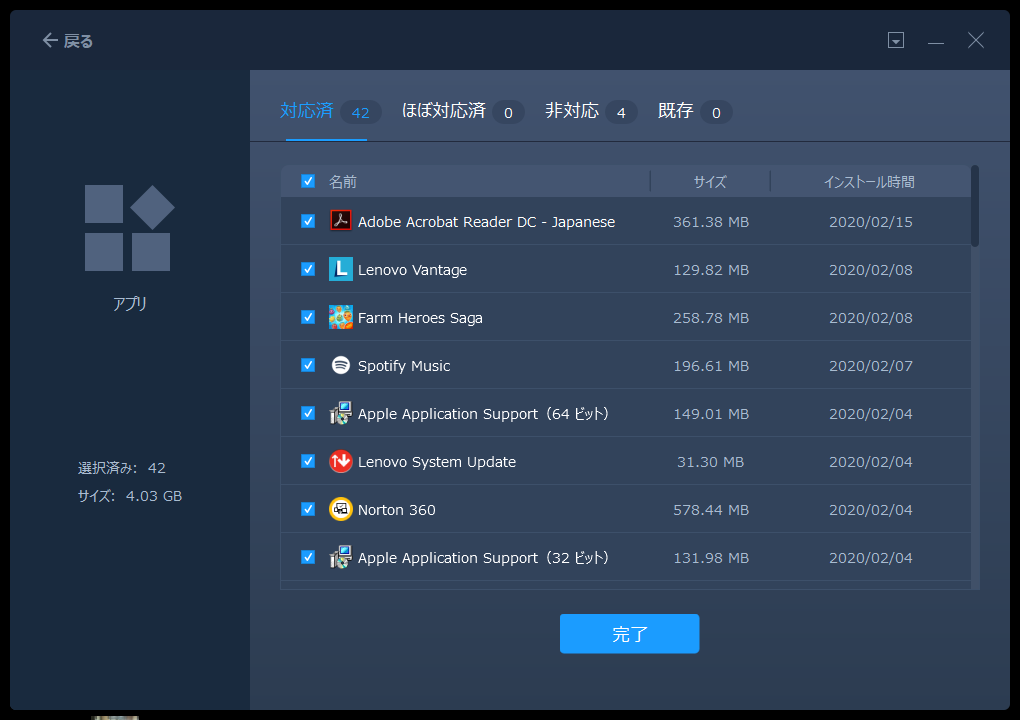Image resolution: width=1020 pixels, height=720 pixels.
Task: Click the 31.30 MB size value
Action: tap(710, 462)
